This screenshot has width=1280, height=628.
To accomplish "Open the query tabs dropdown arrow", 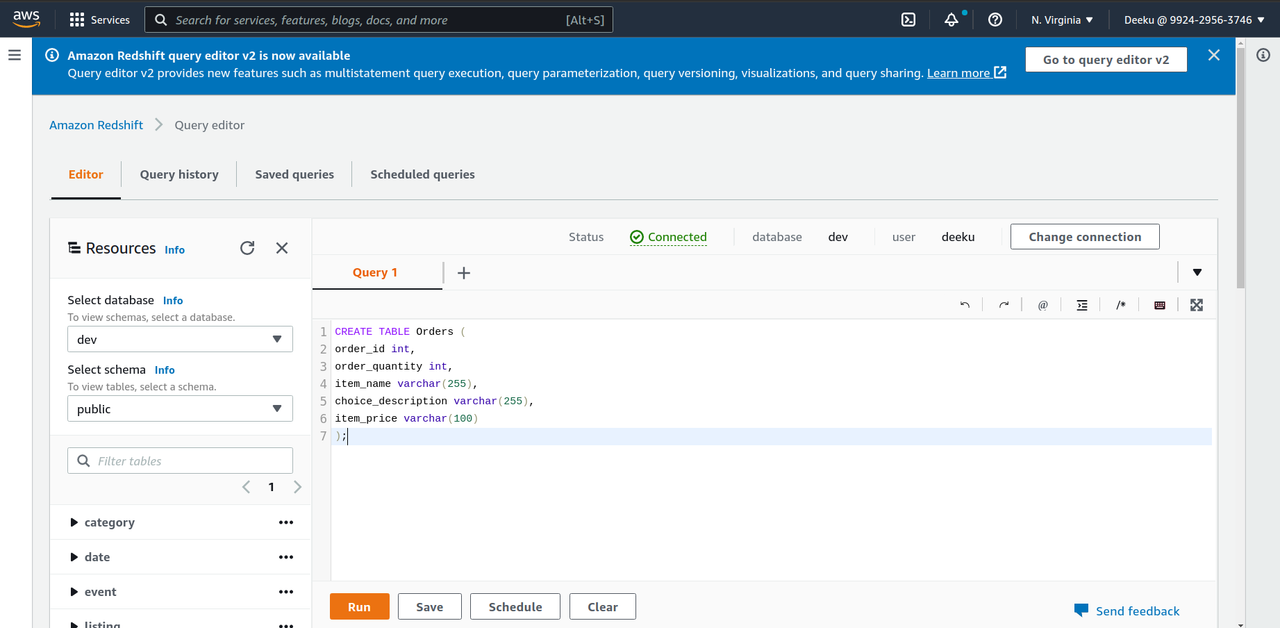I will click(1197, 273).
